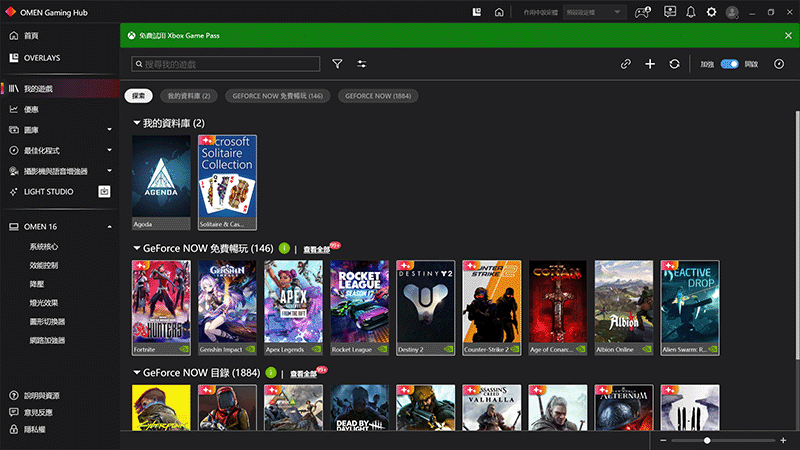
Task: Open the Agoda tile
Action: [x=161, y=182]
